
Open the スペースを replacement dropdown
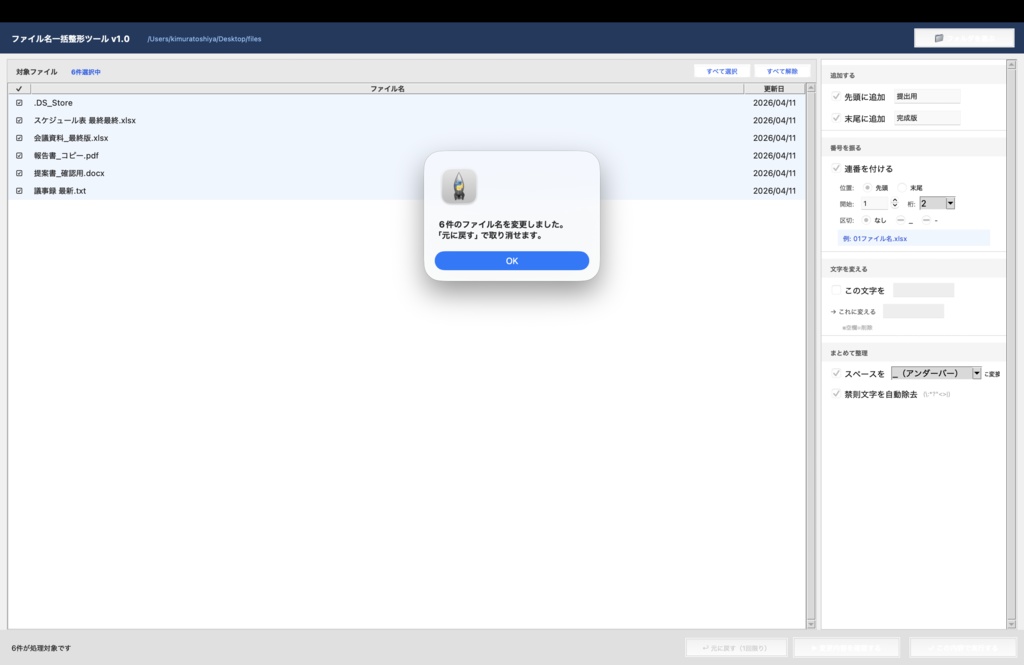935,373
